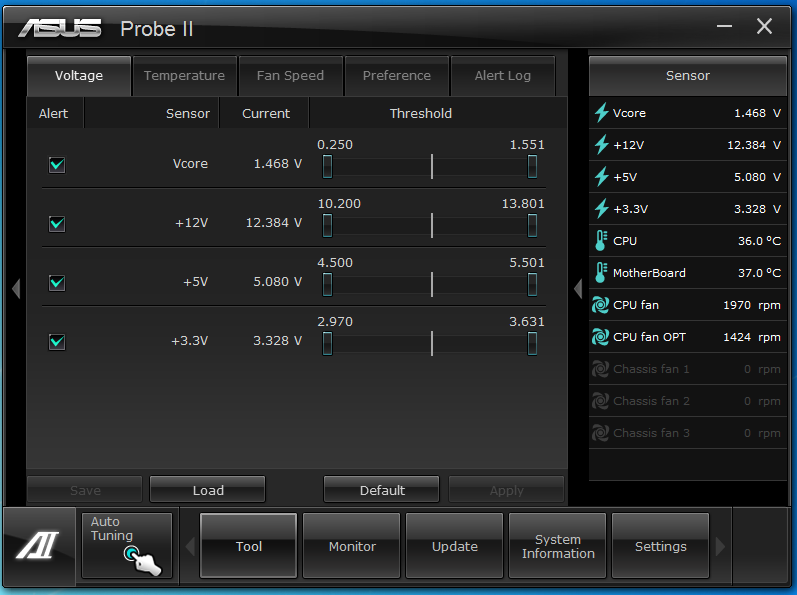Click the CPU fan OPT 1424 rpm reading
The height and width of the screenshot is (595, 797).
(752, 337)
